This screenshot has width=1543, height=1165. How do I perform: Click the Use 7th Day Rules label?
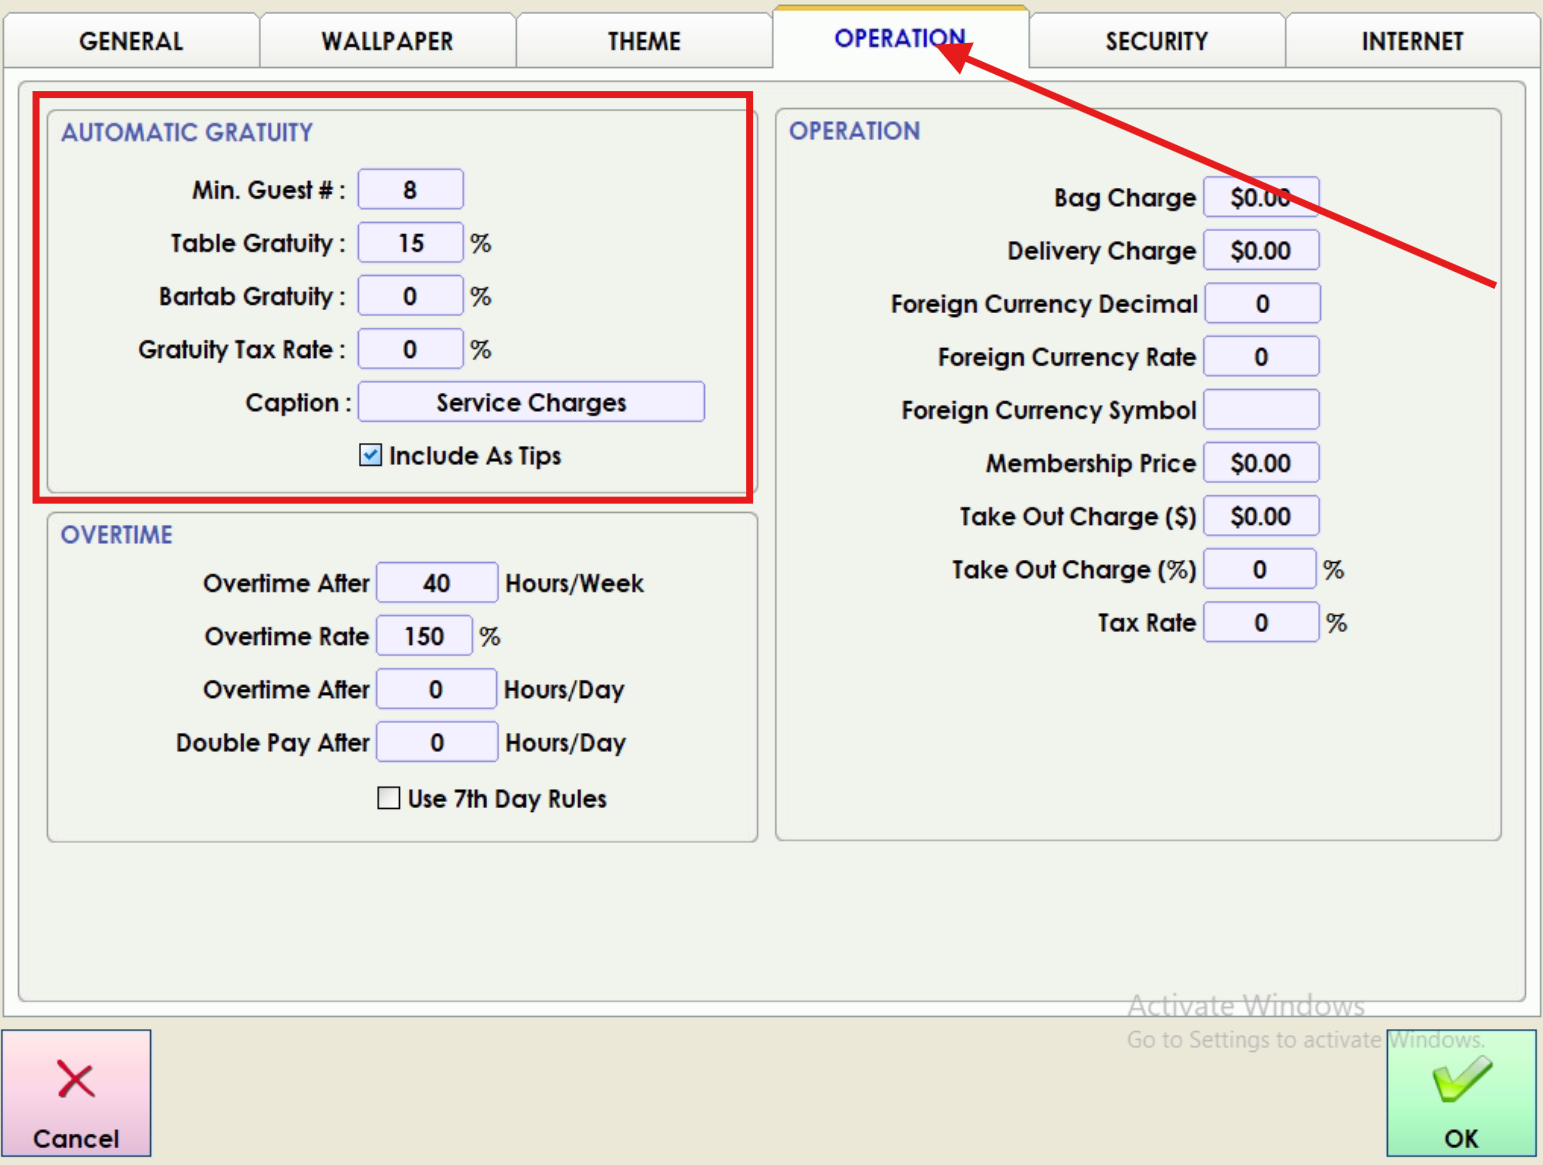point(507,798)
